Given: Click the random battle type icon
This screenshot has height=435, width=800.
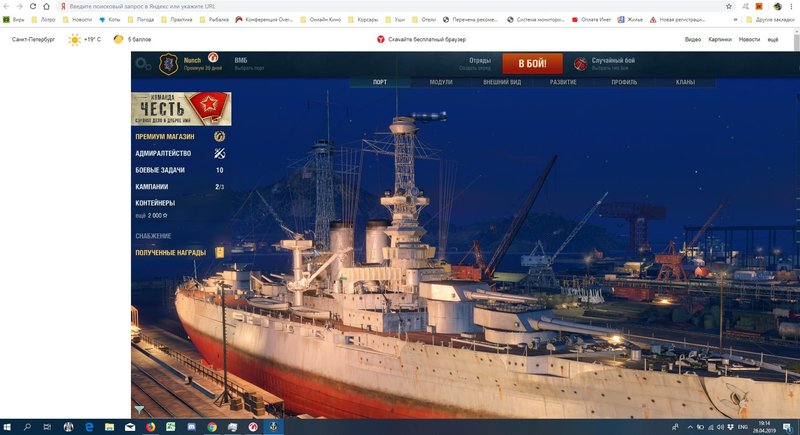Looking at the screenshot, I should coord(581,64).
